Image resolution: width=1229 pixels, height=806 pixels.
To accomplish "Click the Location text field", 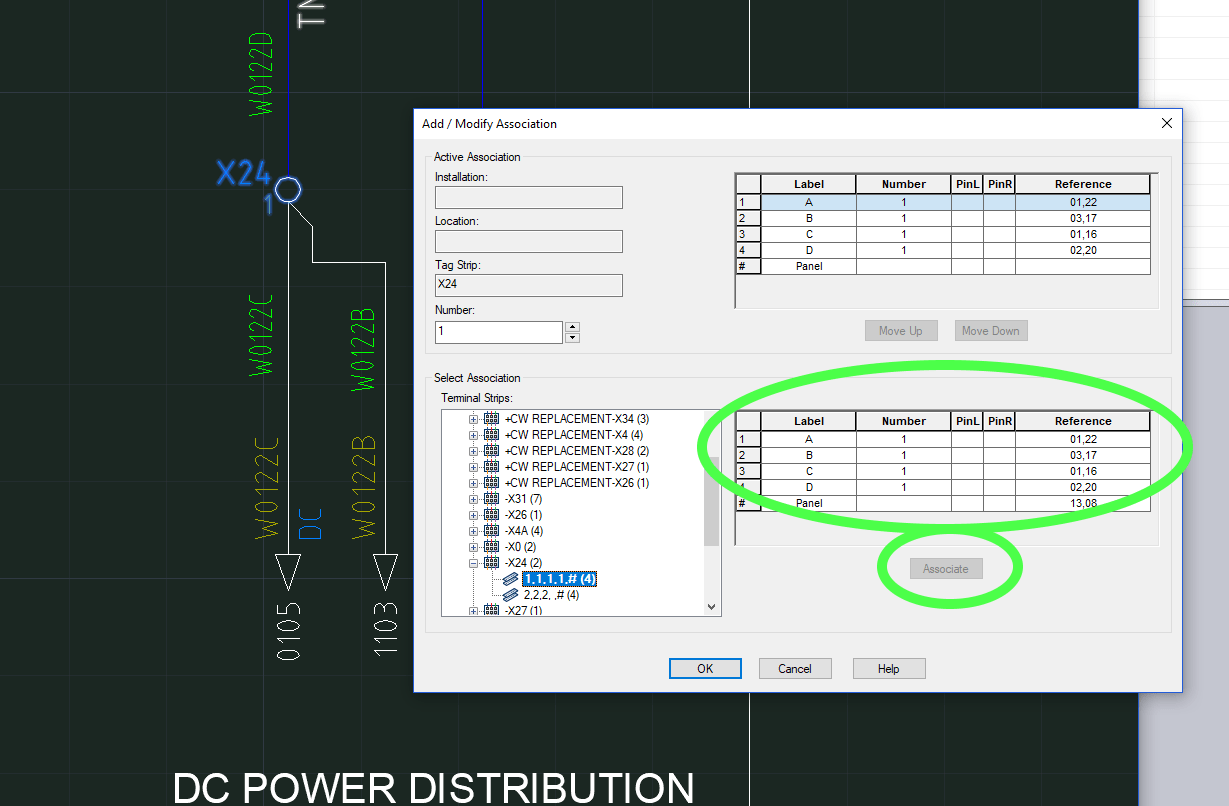I will [529, 241].
